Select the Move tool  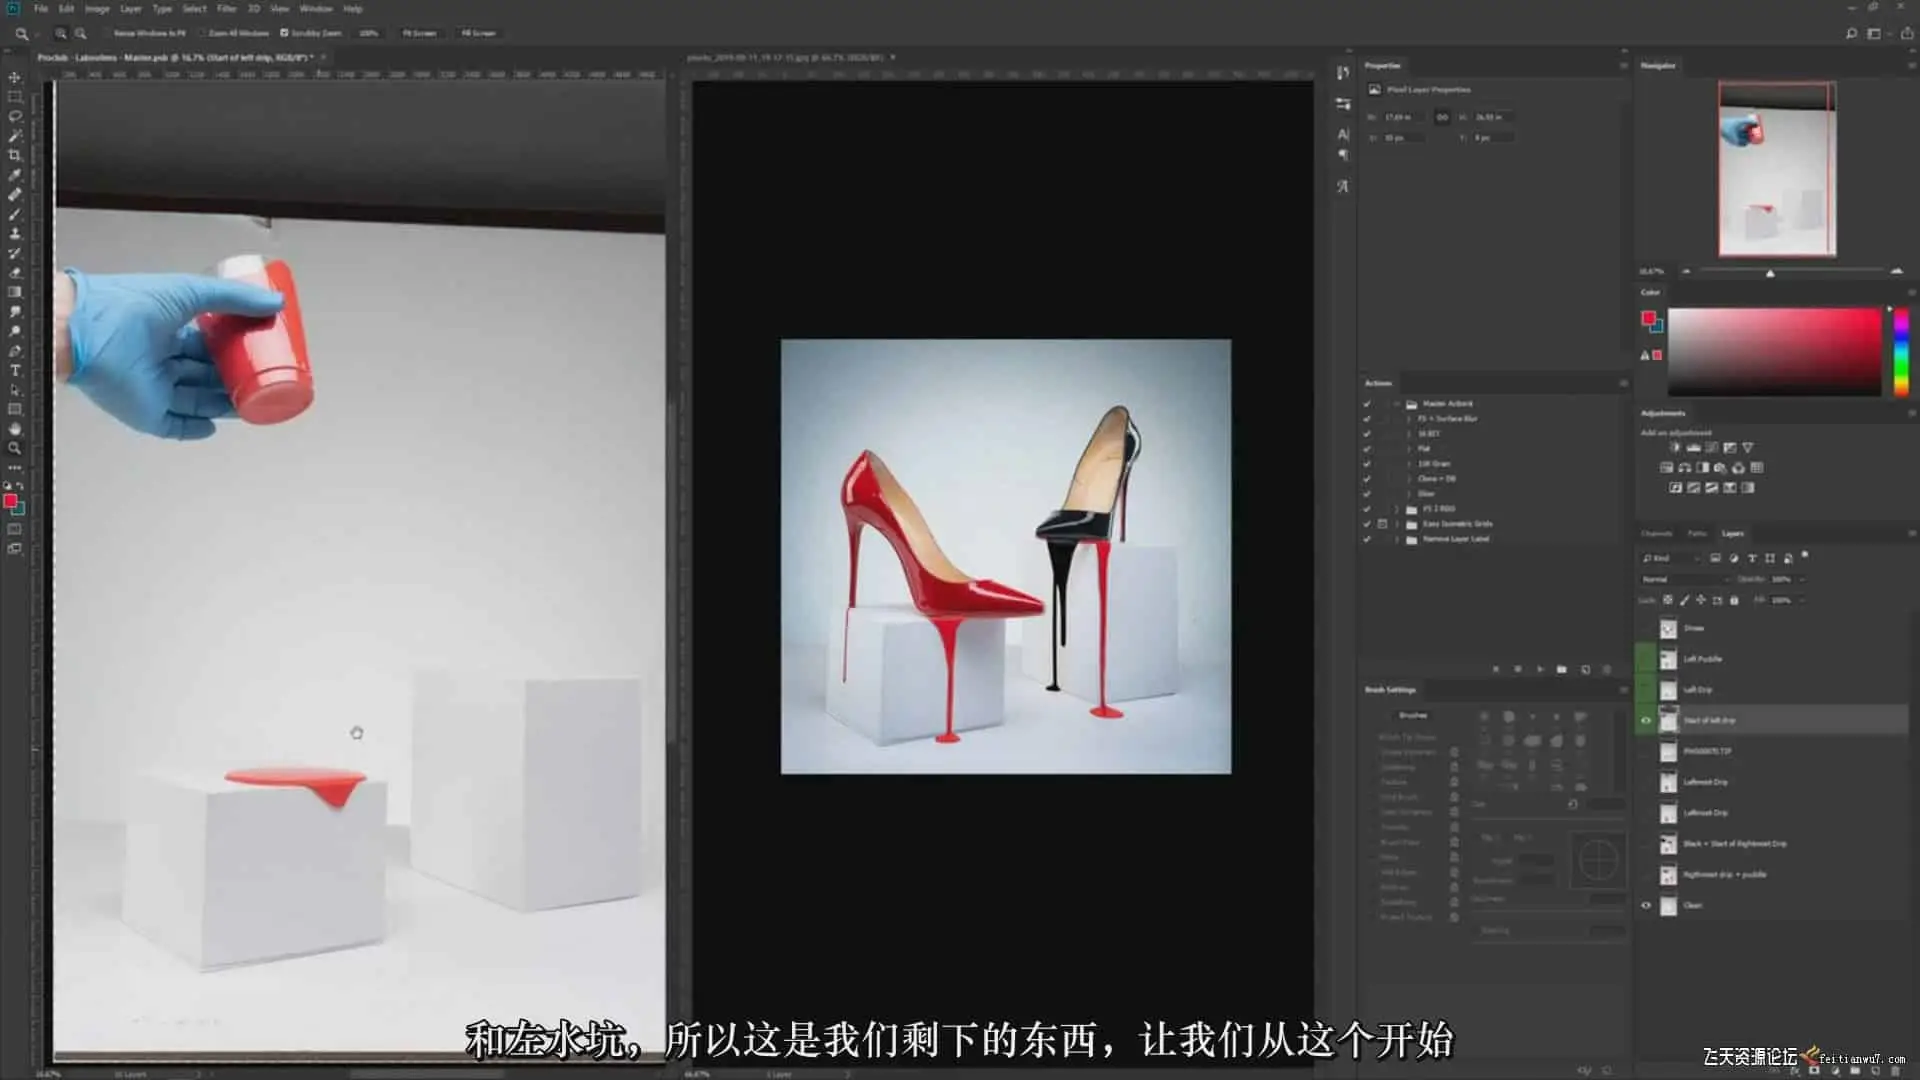click(14, 77)
